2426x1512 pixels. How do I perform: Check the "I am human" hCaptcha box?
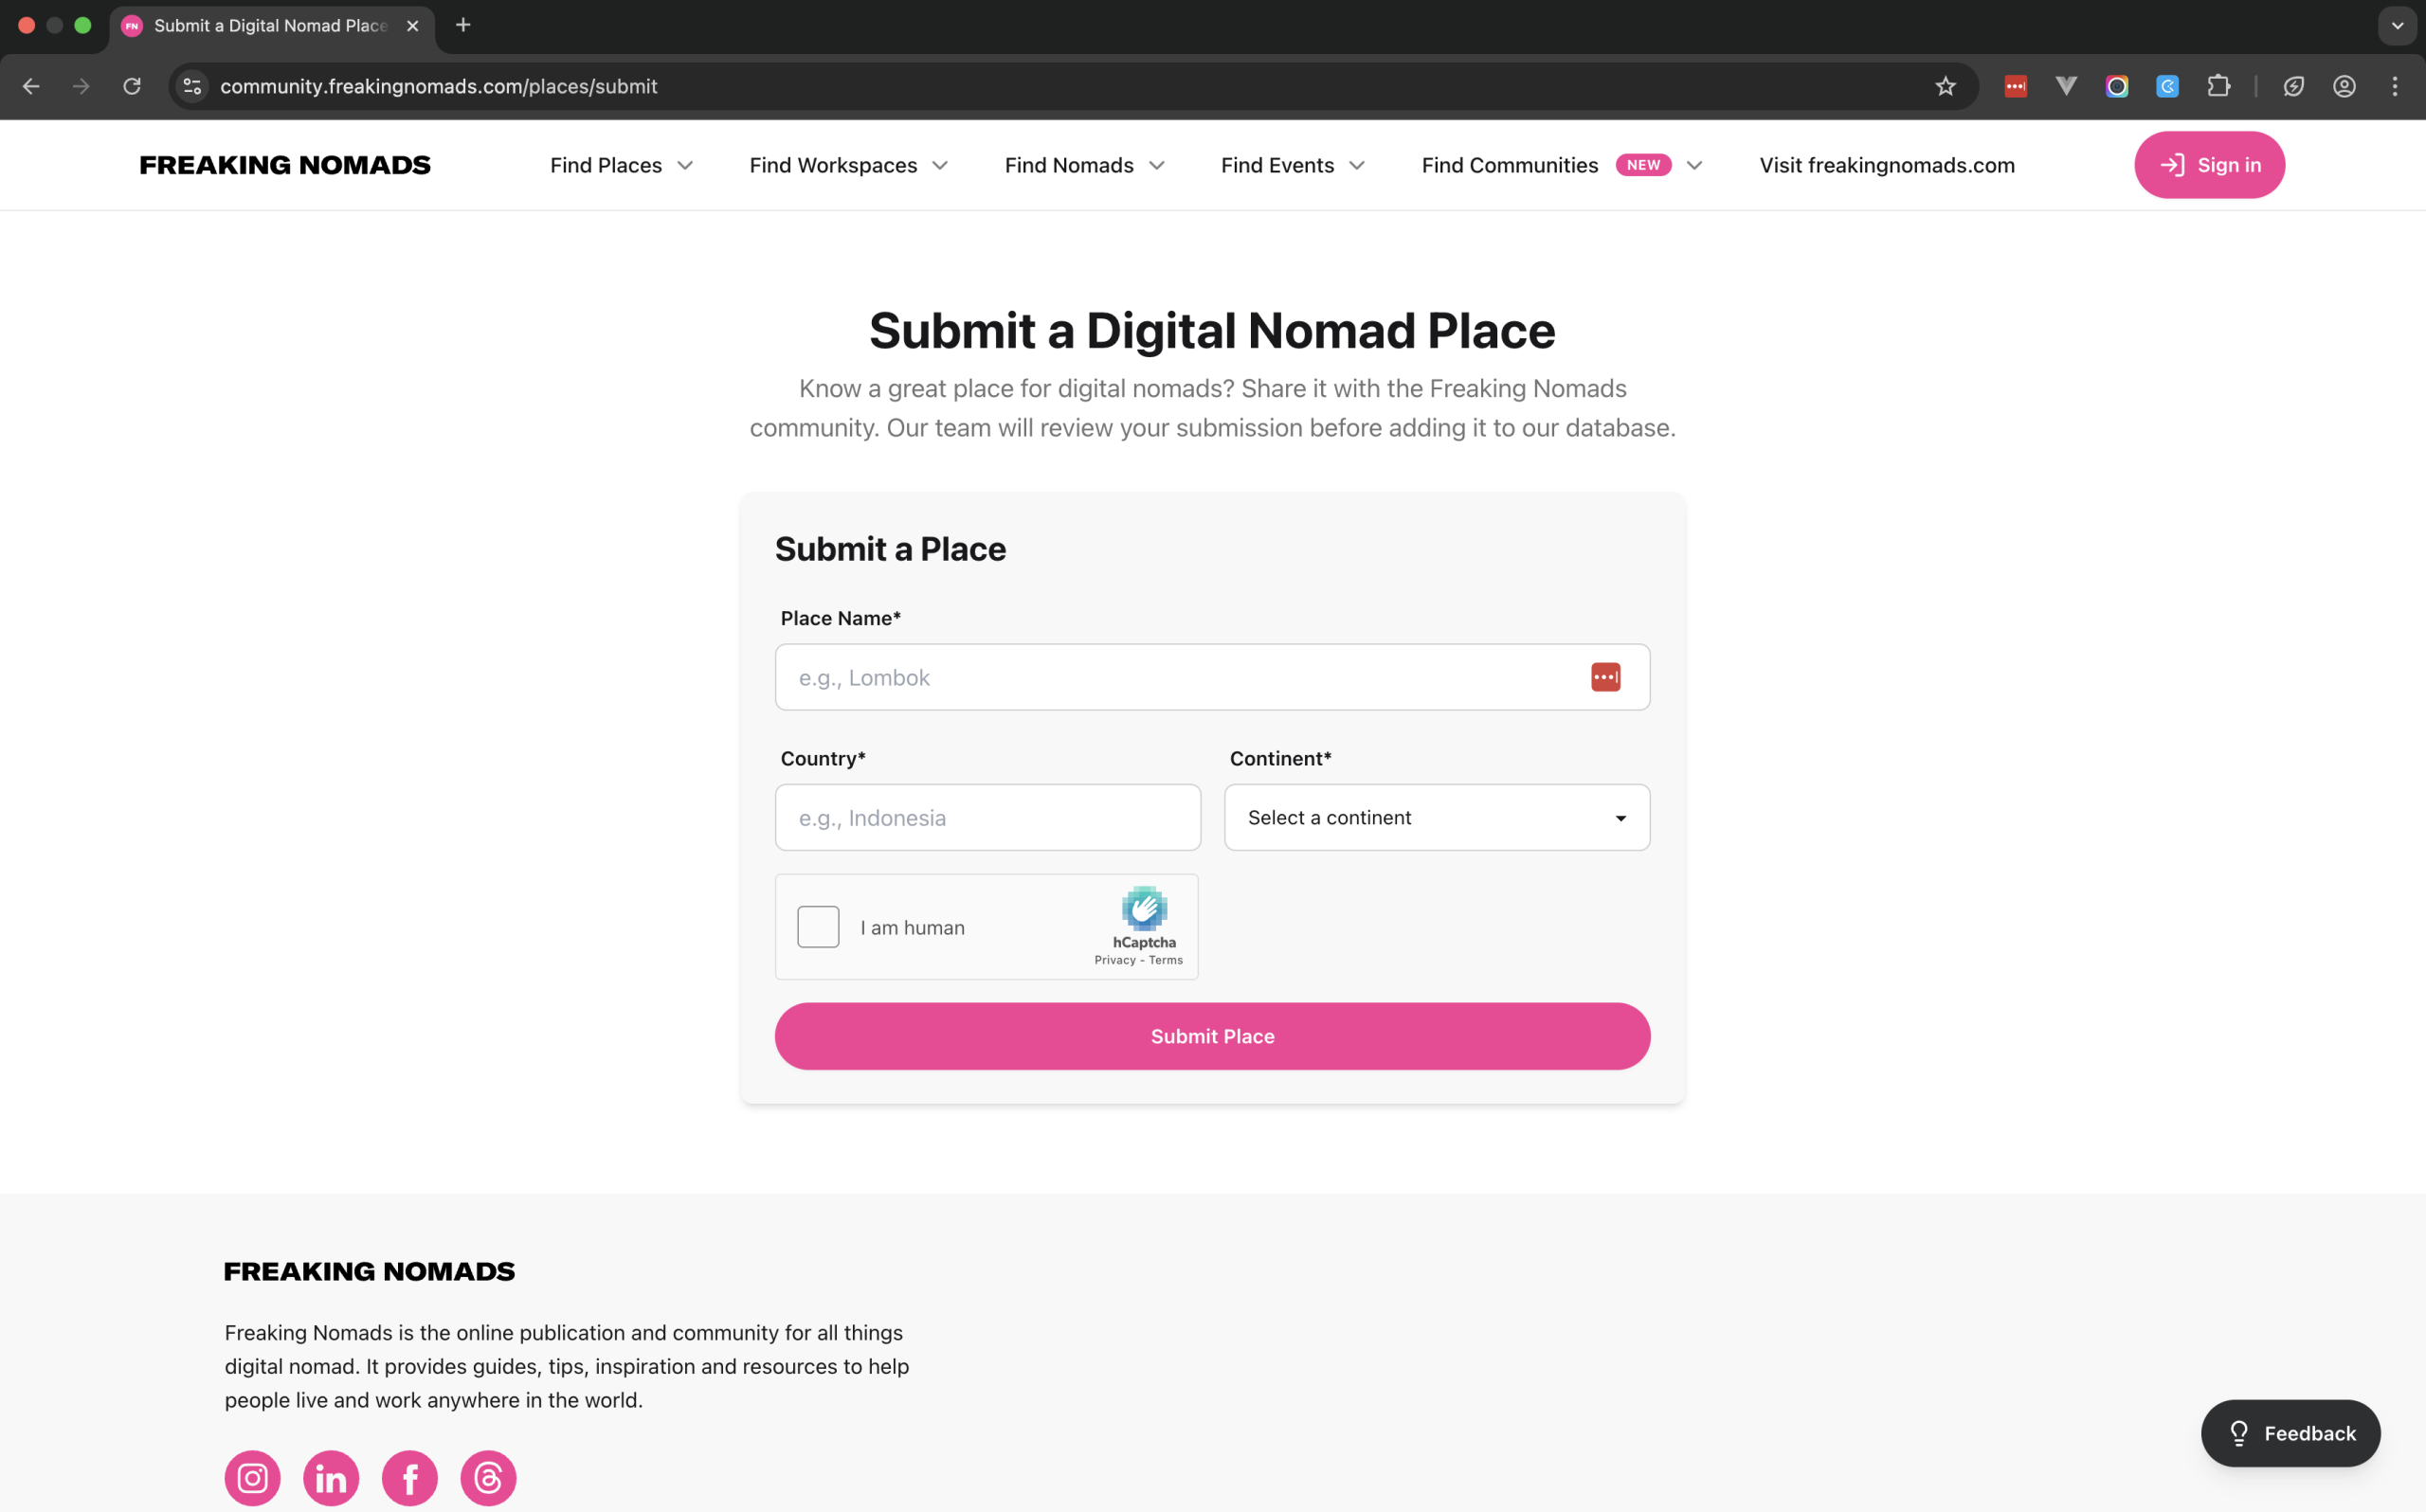pyautogui.click(x=818, y=927)
